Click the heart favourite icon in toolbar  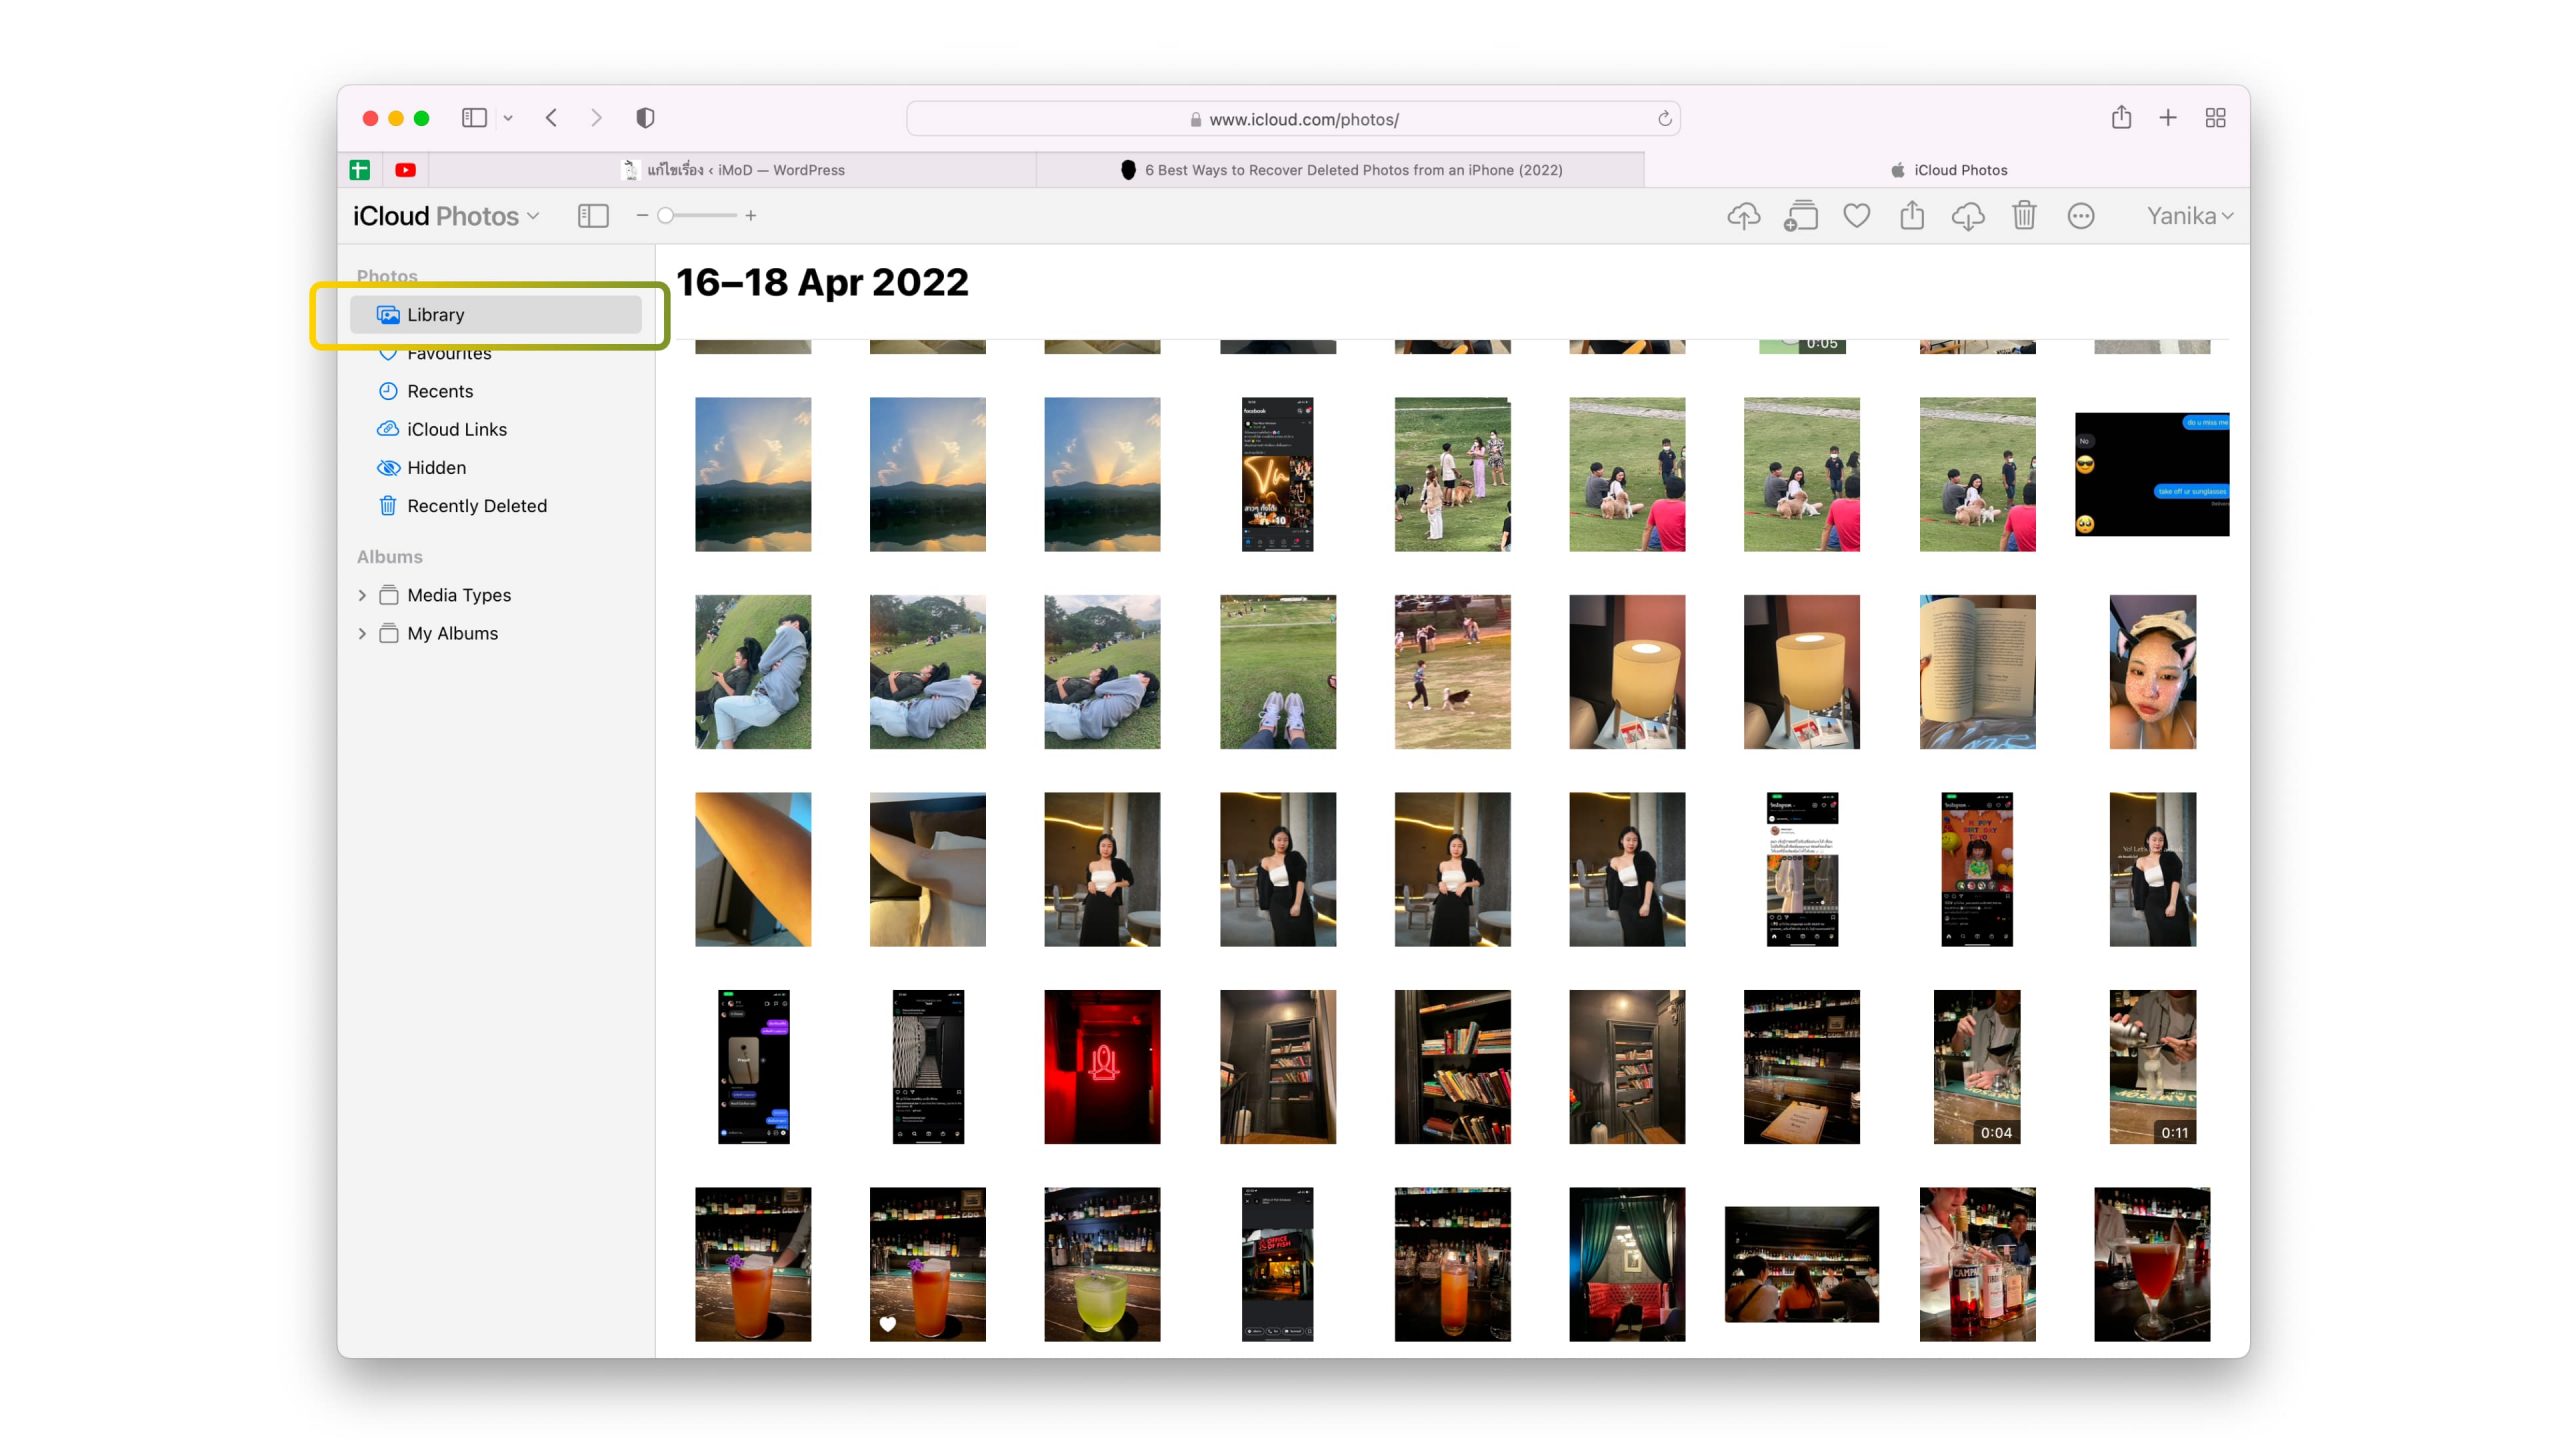pos(1856,216)
